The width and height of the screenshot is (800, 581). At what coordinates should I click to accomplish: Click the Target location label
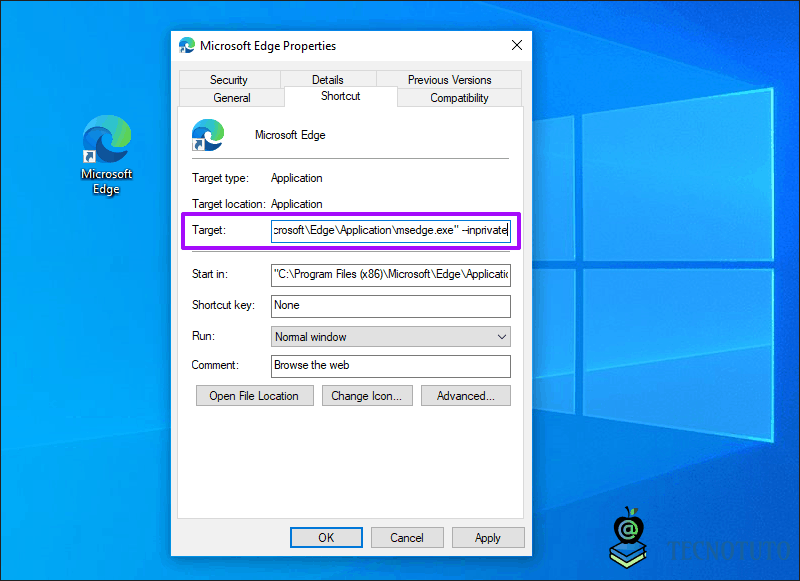[229, 204]
